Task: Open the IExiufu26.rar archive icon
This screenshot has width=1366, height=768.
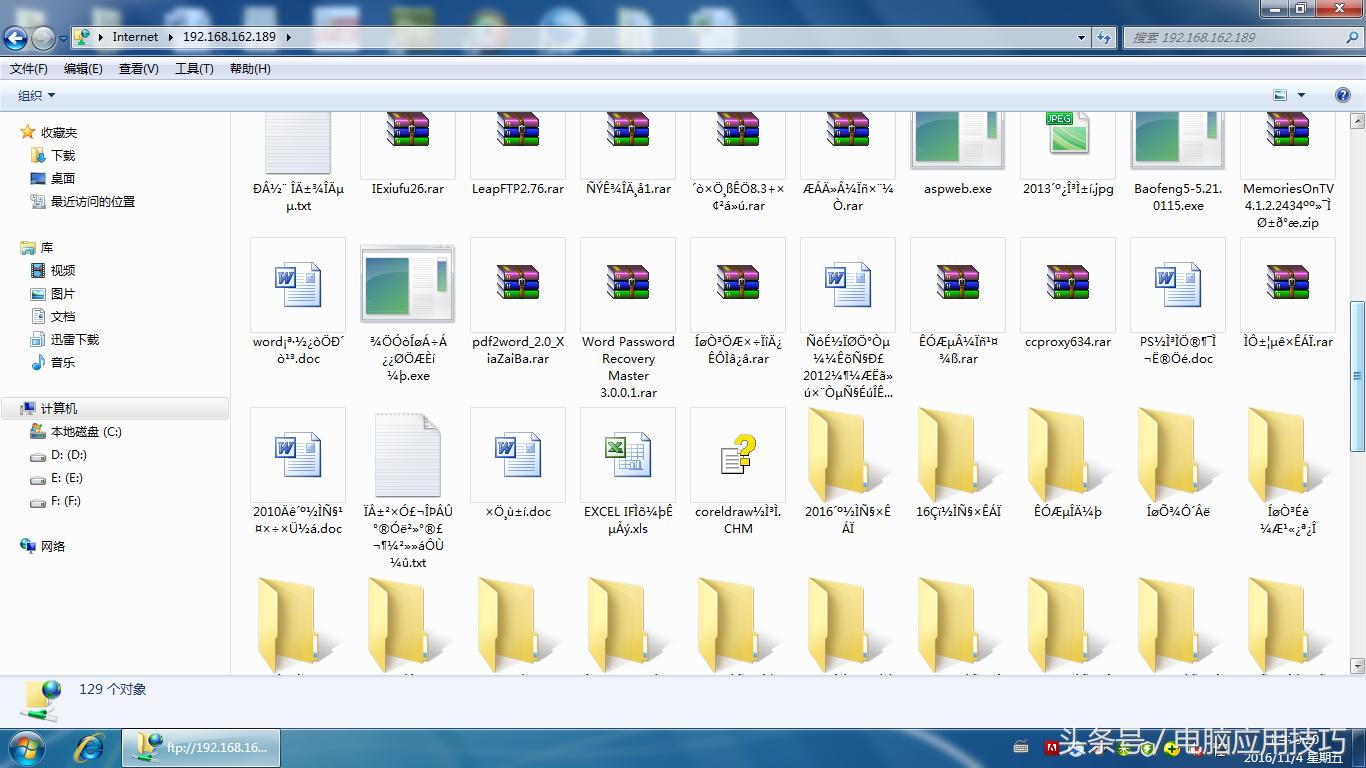Action: (x=407, y=140)
